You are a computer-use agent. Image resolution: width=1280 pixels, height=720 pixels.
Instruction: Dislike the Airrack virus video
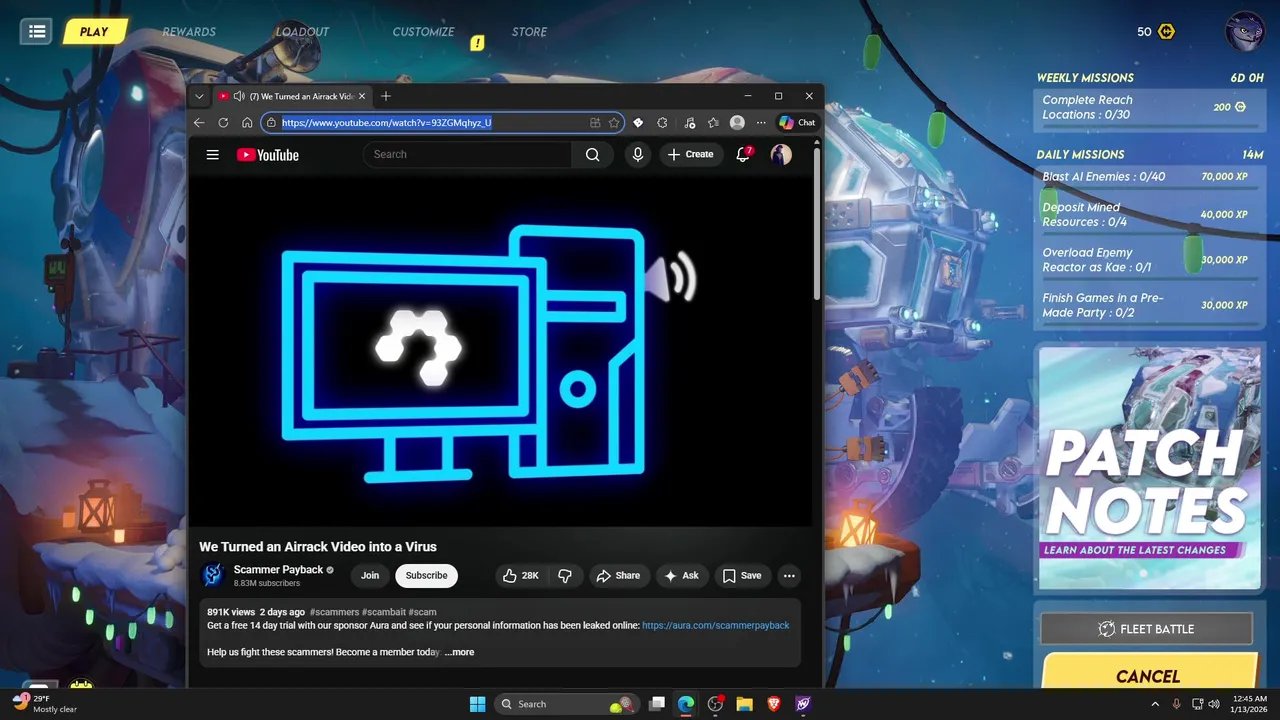tap(565, 575)
